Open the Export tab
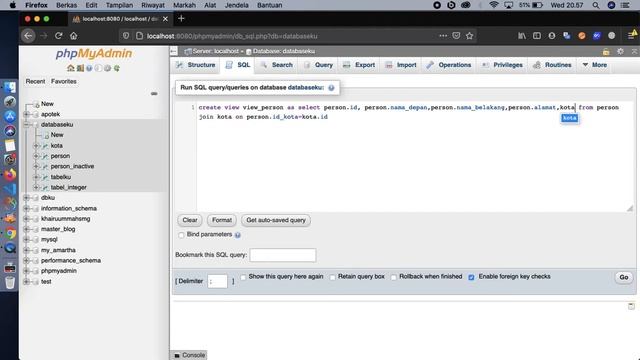The height and width of the screenshot is (360, 640). pos(359,65)
